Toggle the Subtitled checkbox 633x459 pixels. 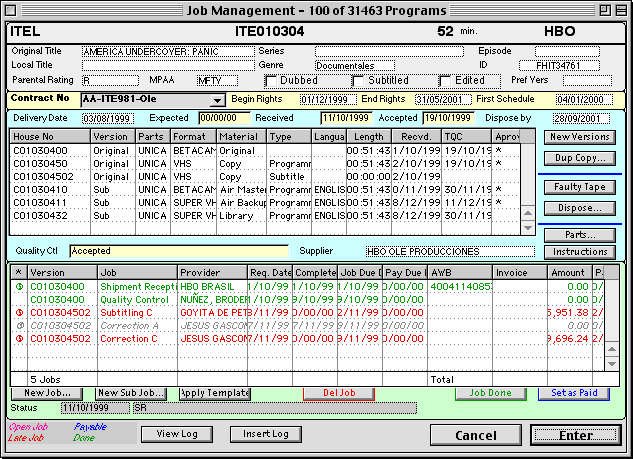coord(358,81)
